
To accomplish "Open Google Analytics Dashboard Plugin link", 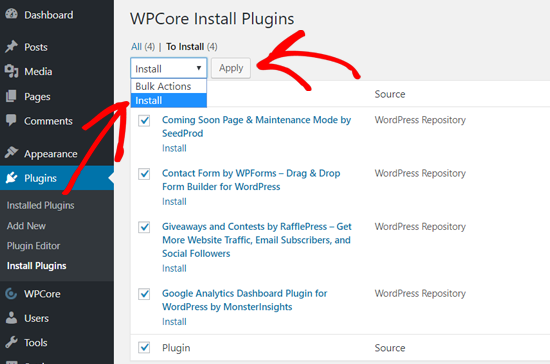I will [x=244, y=300].
